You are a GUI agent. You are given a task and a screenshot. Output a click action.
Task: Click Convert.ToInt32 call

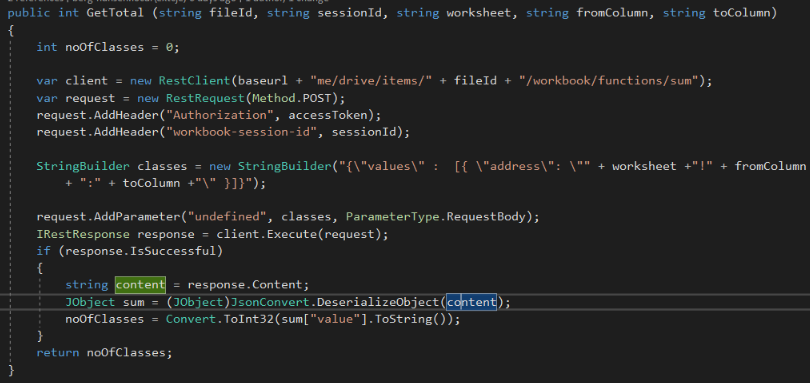coord(220,319)
